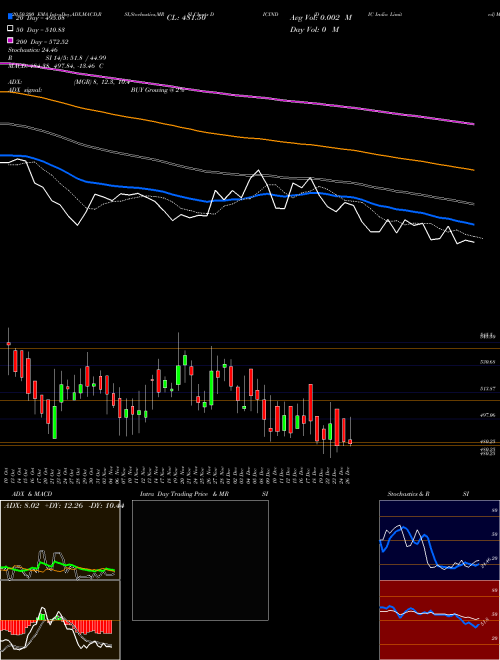Click the 'BUY Growing @ 2%' signal text
The width and height of the screenshot is (500, 660).
[157, 90]
